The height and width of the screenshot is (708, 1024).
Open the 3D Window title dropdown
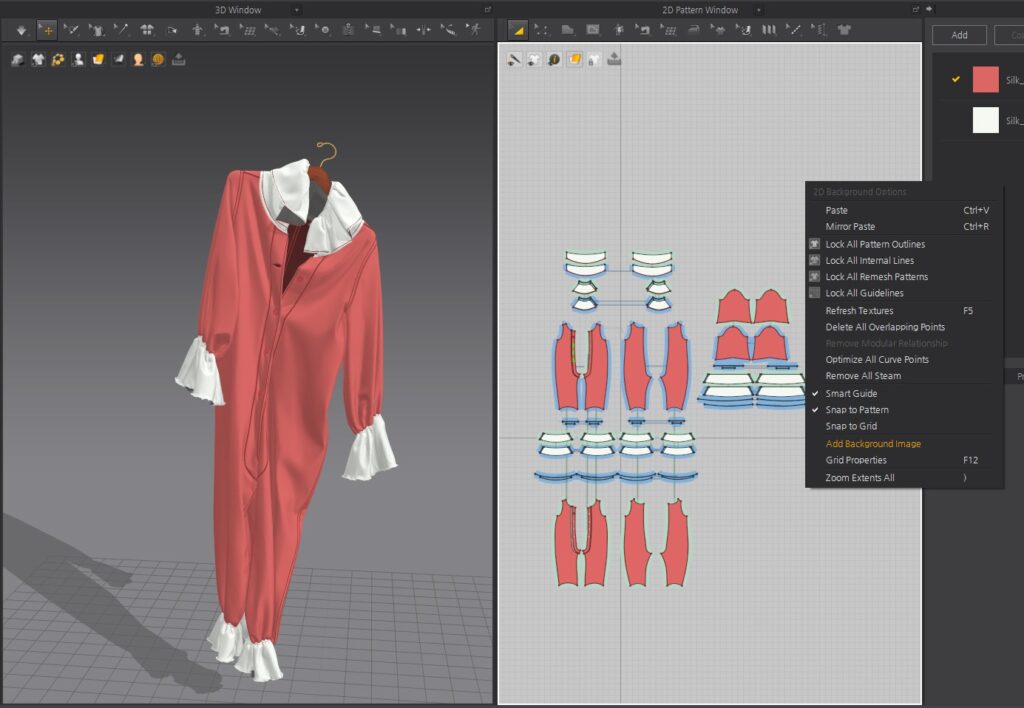tap(296, 10)
